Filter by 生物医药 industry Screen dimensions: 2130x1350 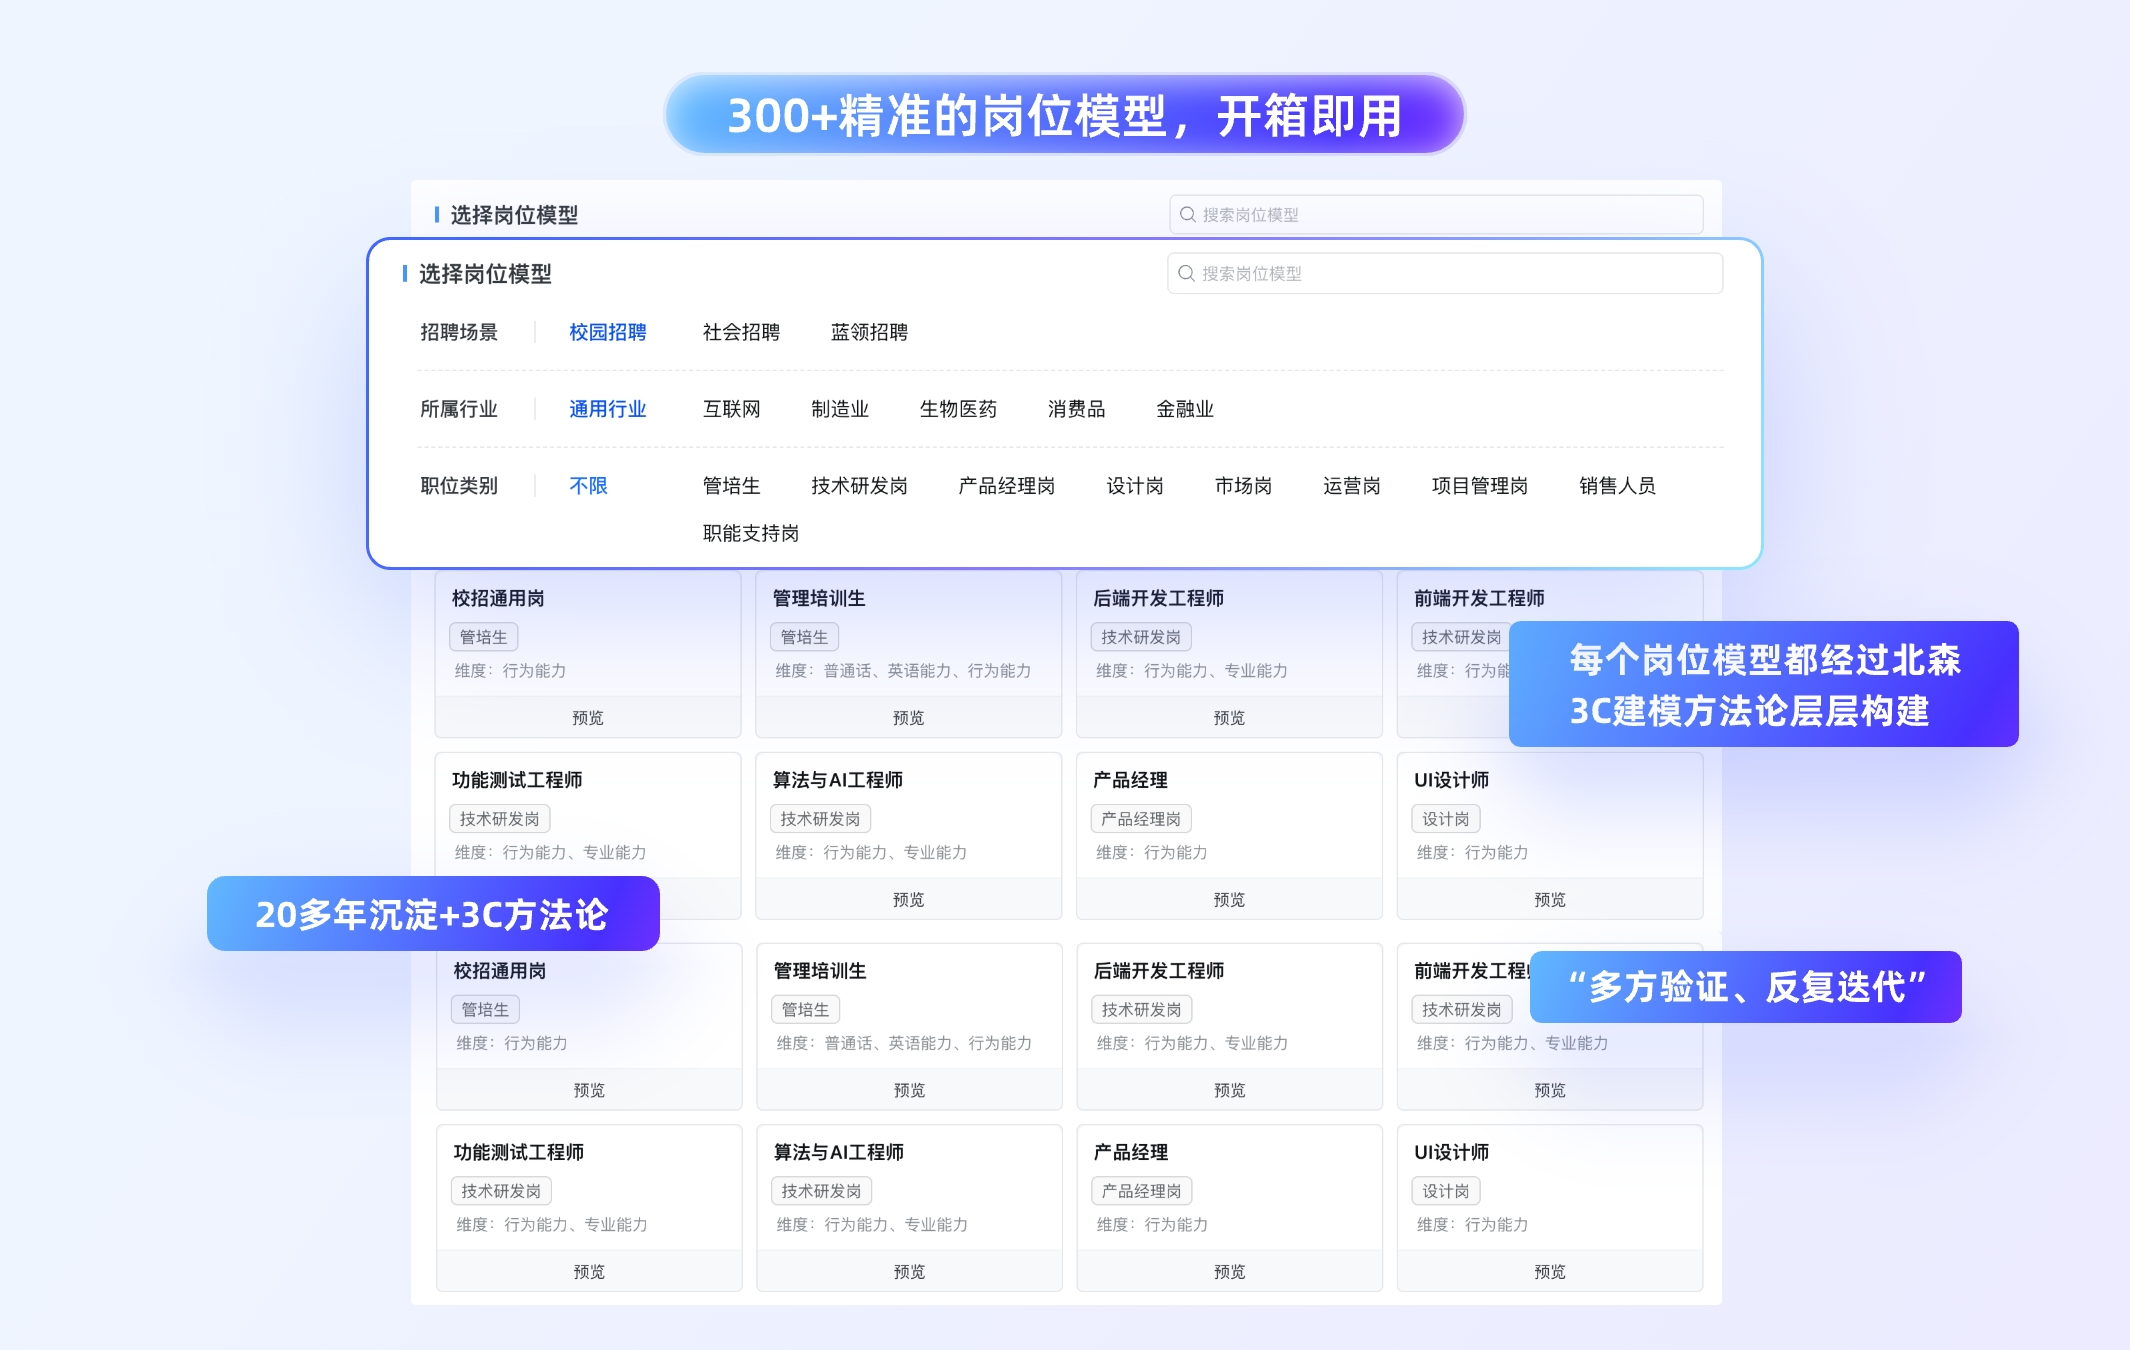click(958, 409)
